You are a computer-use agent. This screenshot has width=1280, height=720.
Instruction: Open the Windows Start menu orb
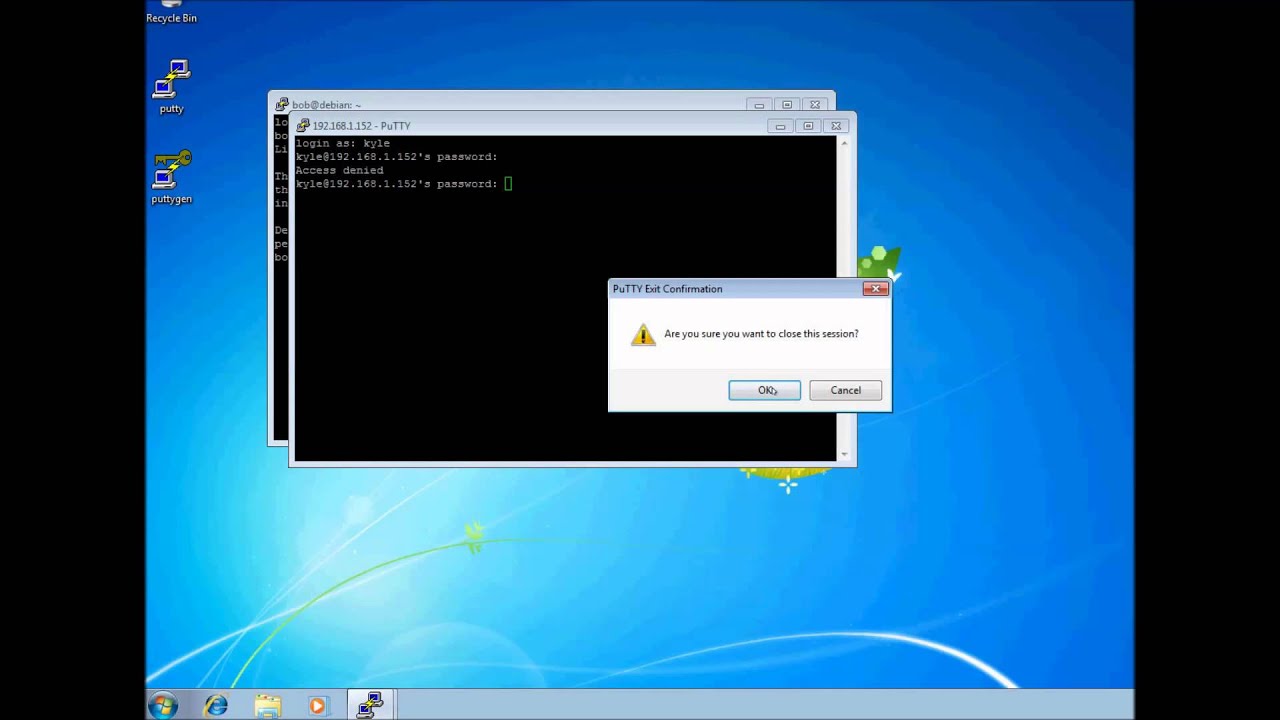163,705
